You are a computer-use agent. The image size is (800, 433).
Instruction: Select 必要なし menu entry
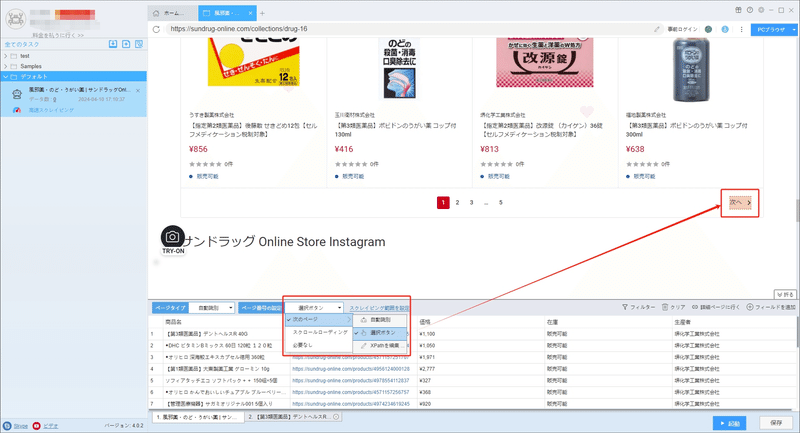pyautogui.click(x=319, y=345)
